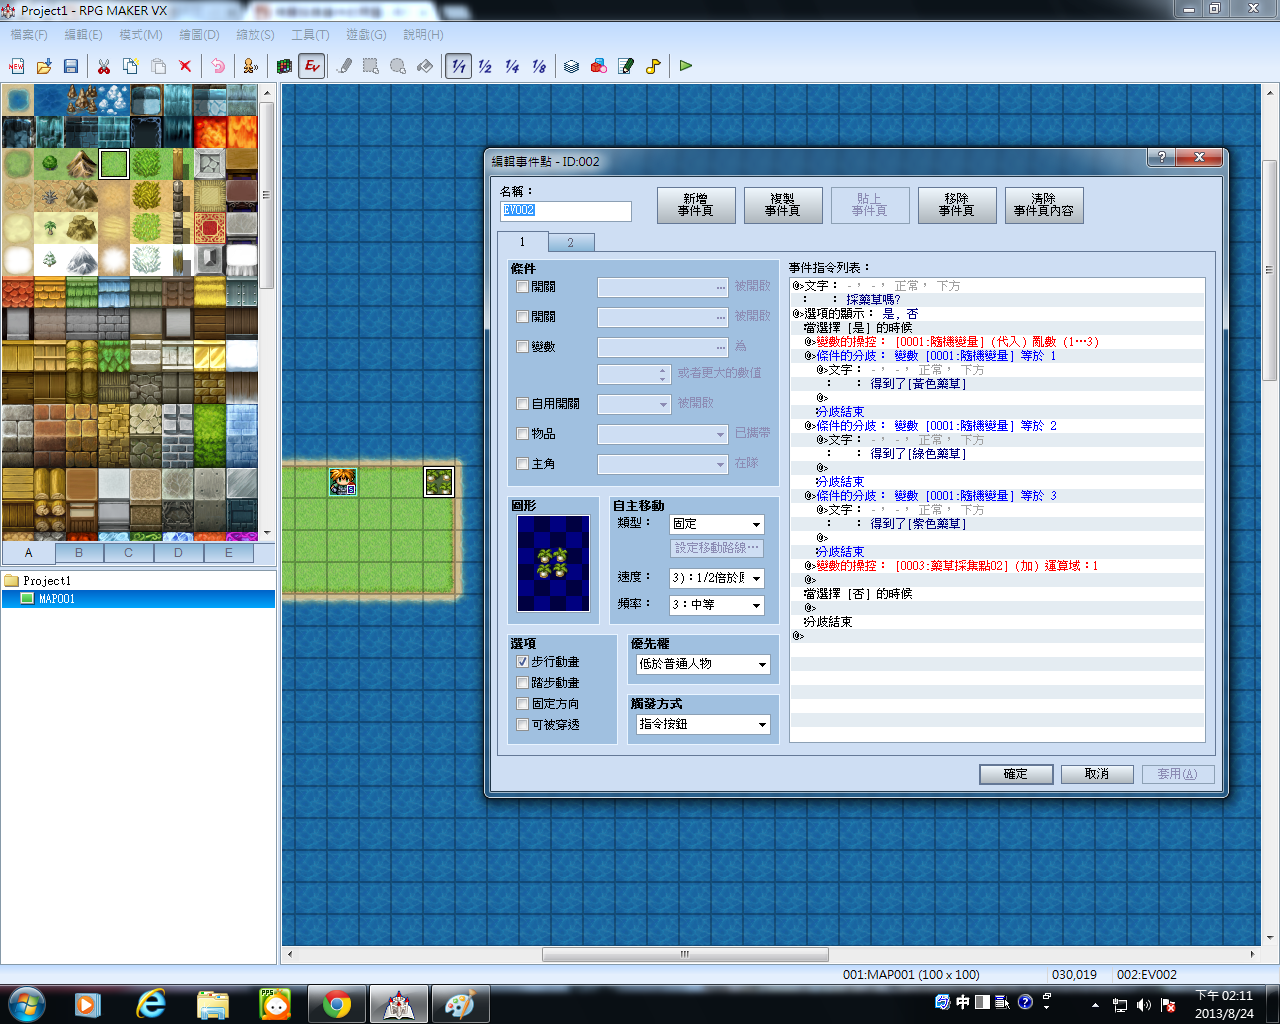Image resolution: width=1280 pixels, height=1024 pixels.
Task: Open the 工具(T) menu
Action: pyautogui.click(x=310, y=35)
